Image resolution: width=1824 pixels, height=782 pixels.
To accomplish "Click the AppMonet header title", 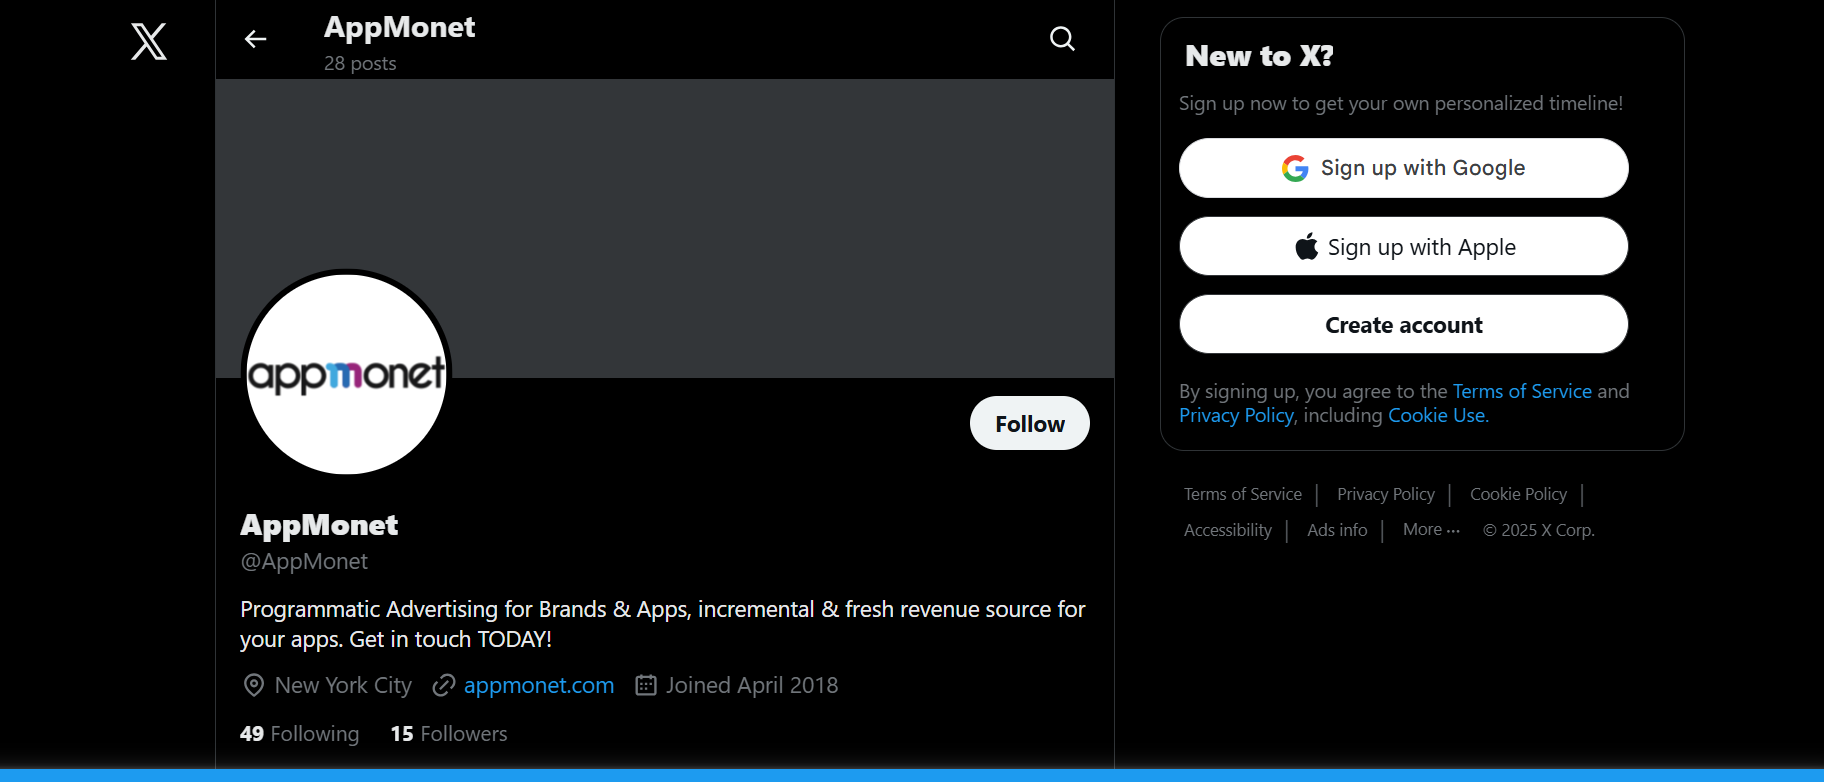I will point(399,27).
